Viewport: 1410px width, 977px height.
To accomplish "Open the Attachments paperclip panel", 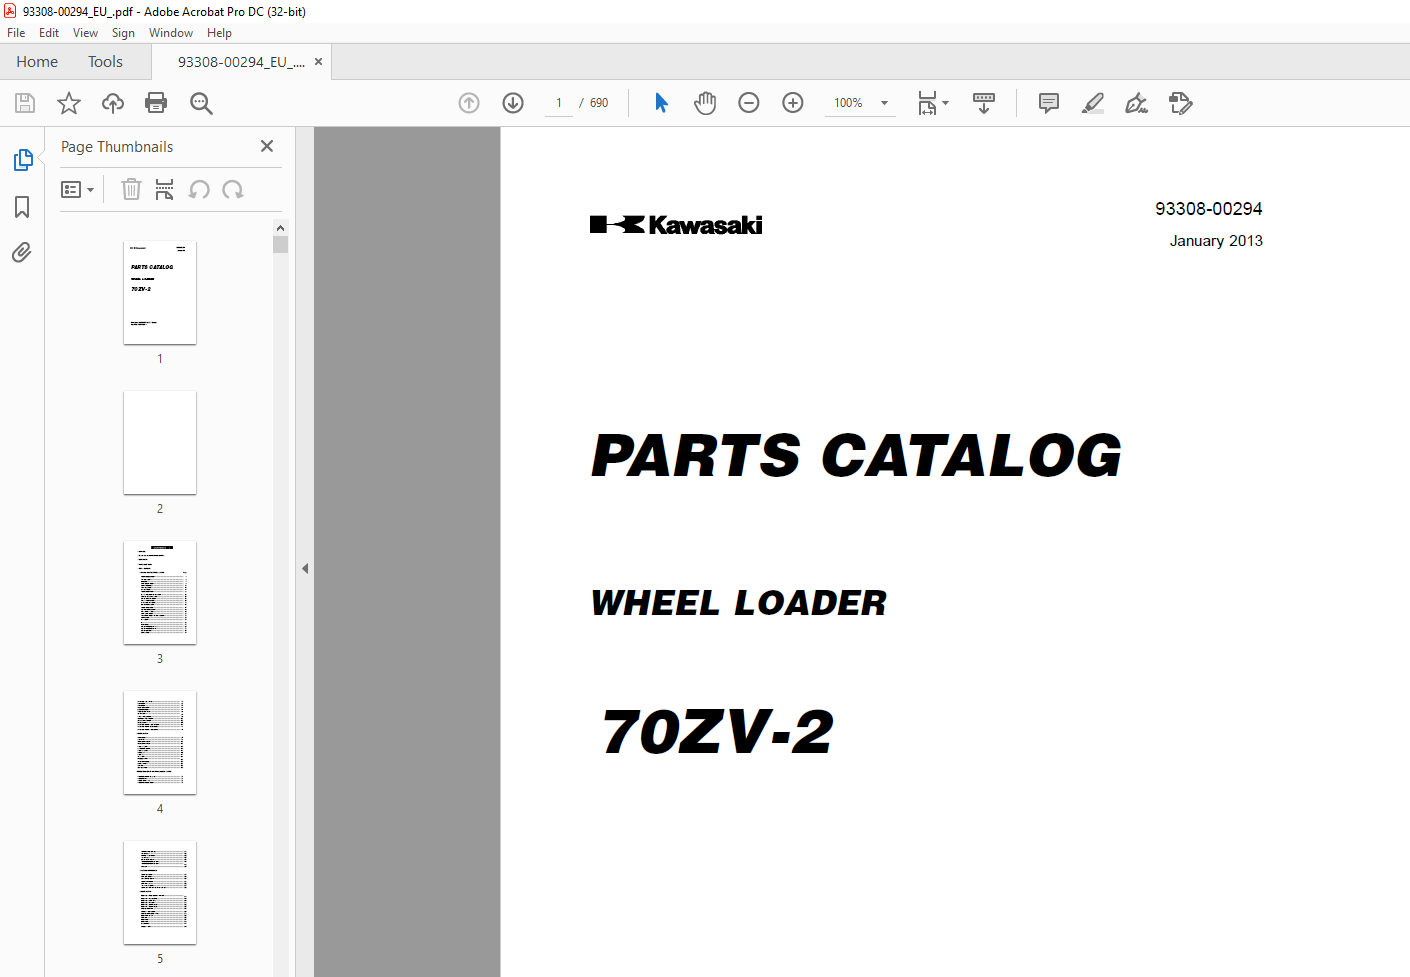I will pos(22,252).
